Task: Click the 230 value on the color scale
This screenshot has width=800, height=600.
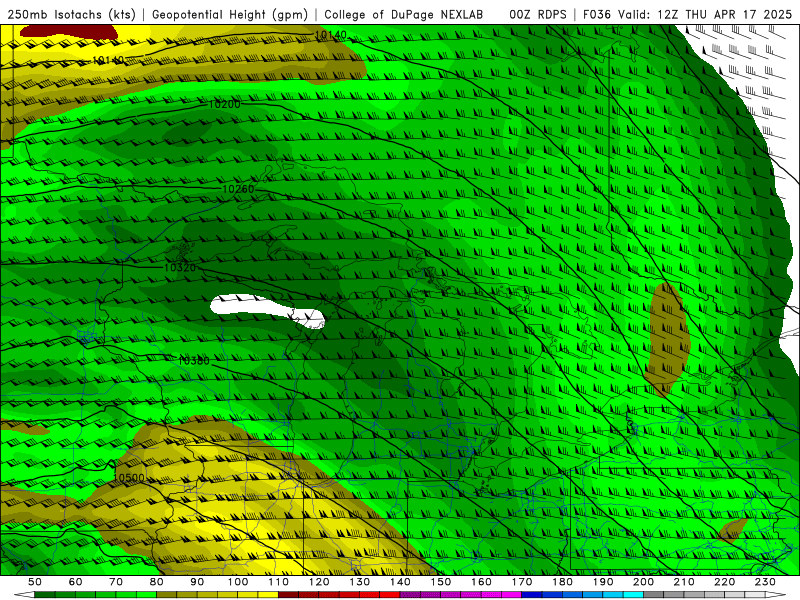Action: point(765,582)
